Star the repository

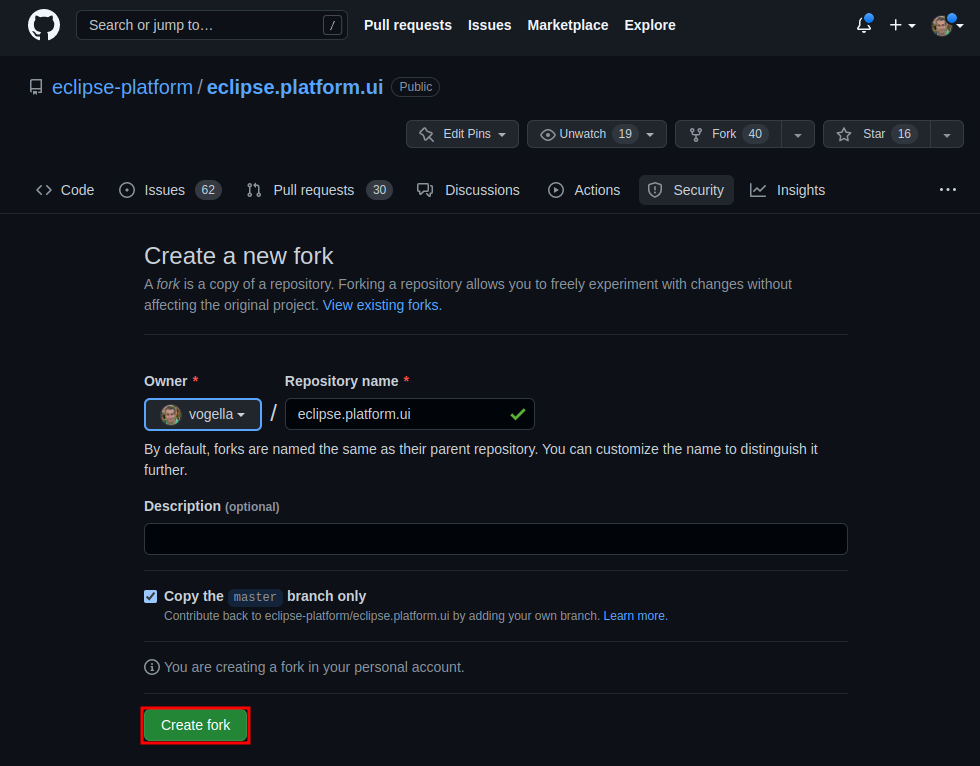876,134
